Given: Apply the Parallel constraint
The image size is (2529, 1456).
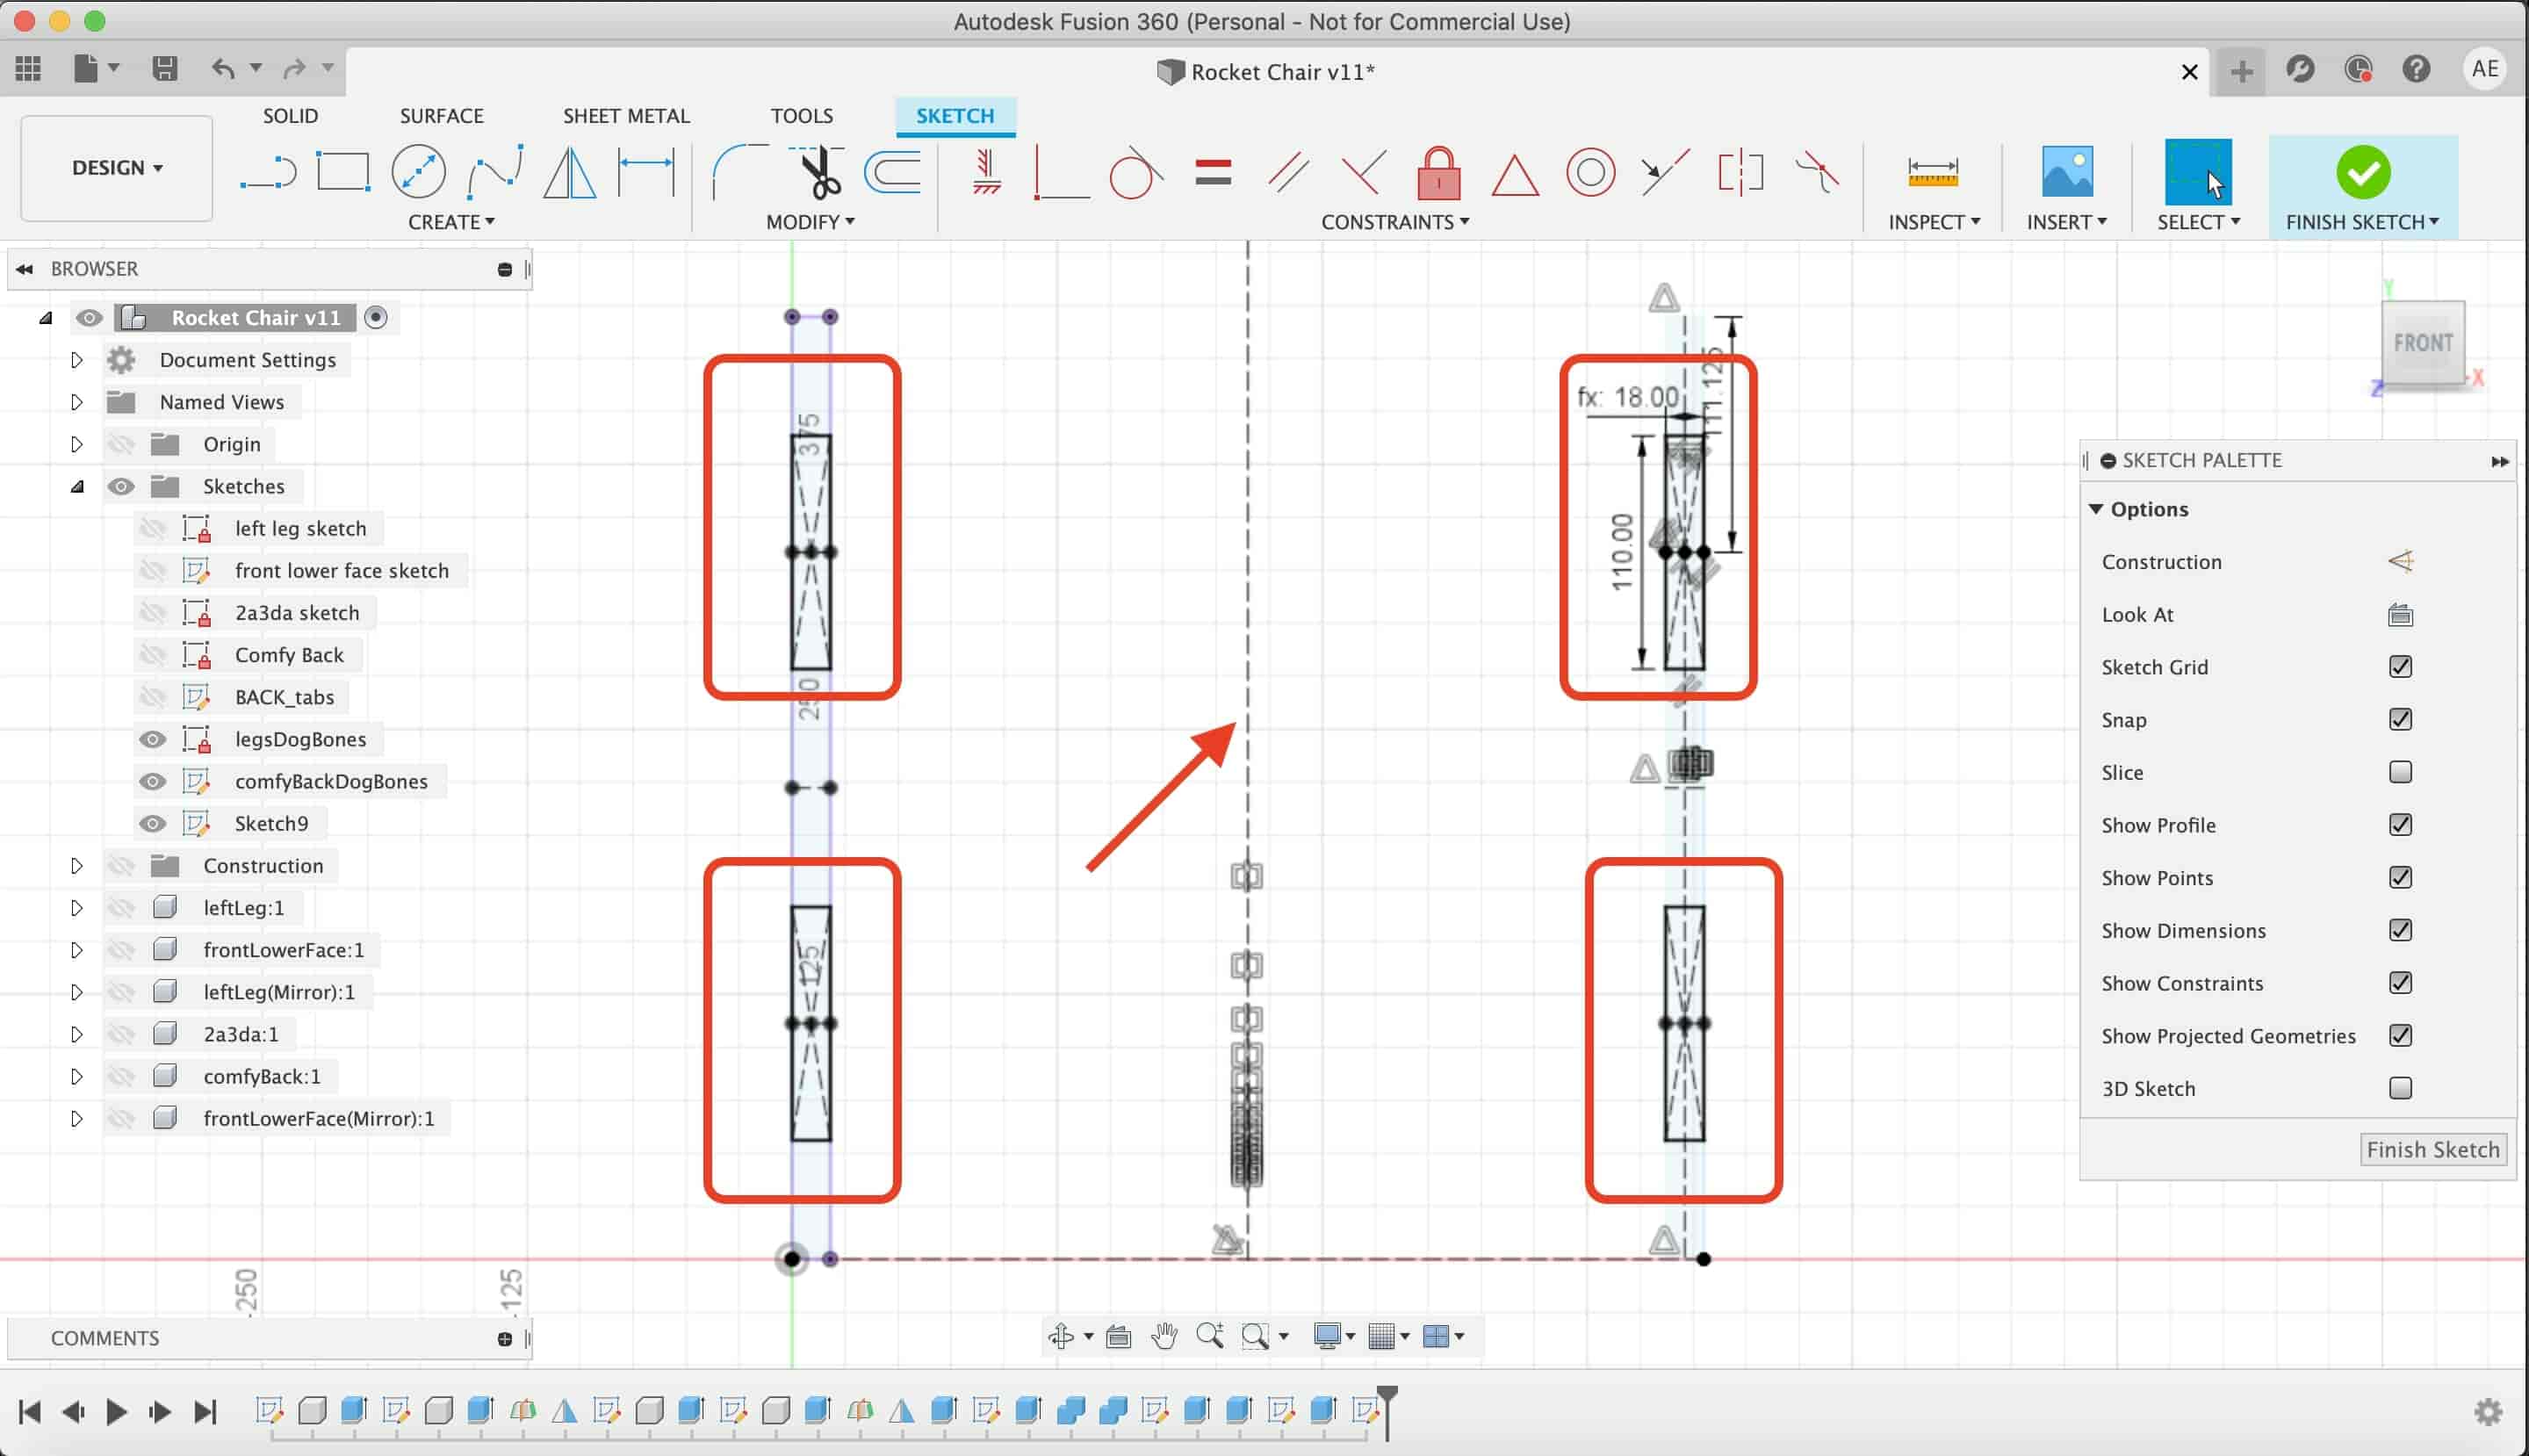Looking at the screenshot, I should [1288, 172].
